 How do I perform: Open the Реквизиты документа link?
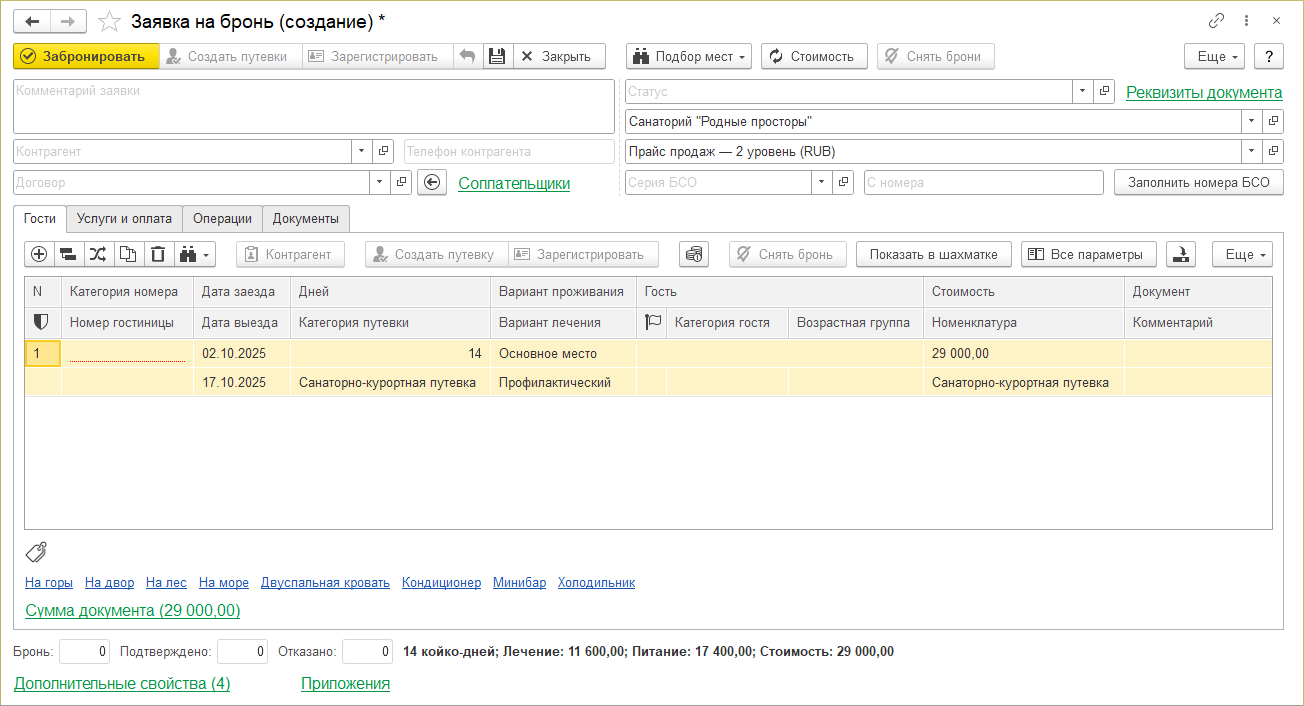[1203, 92]
